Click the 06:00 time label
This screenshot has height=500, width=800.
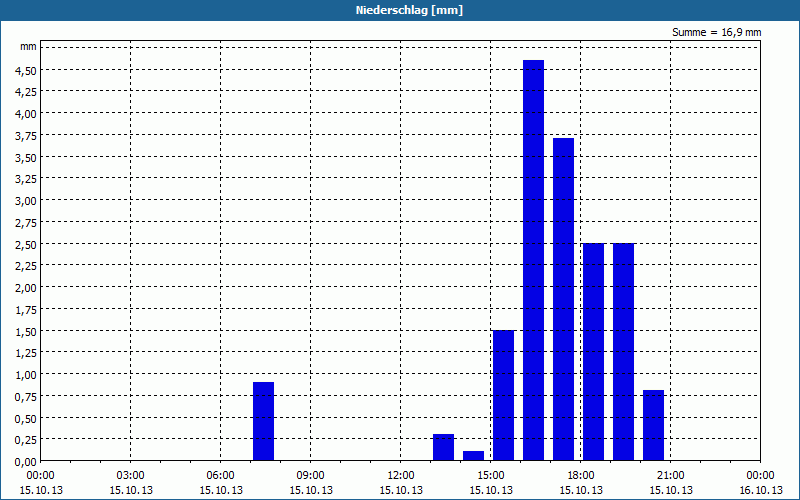[x=220, y=476]
